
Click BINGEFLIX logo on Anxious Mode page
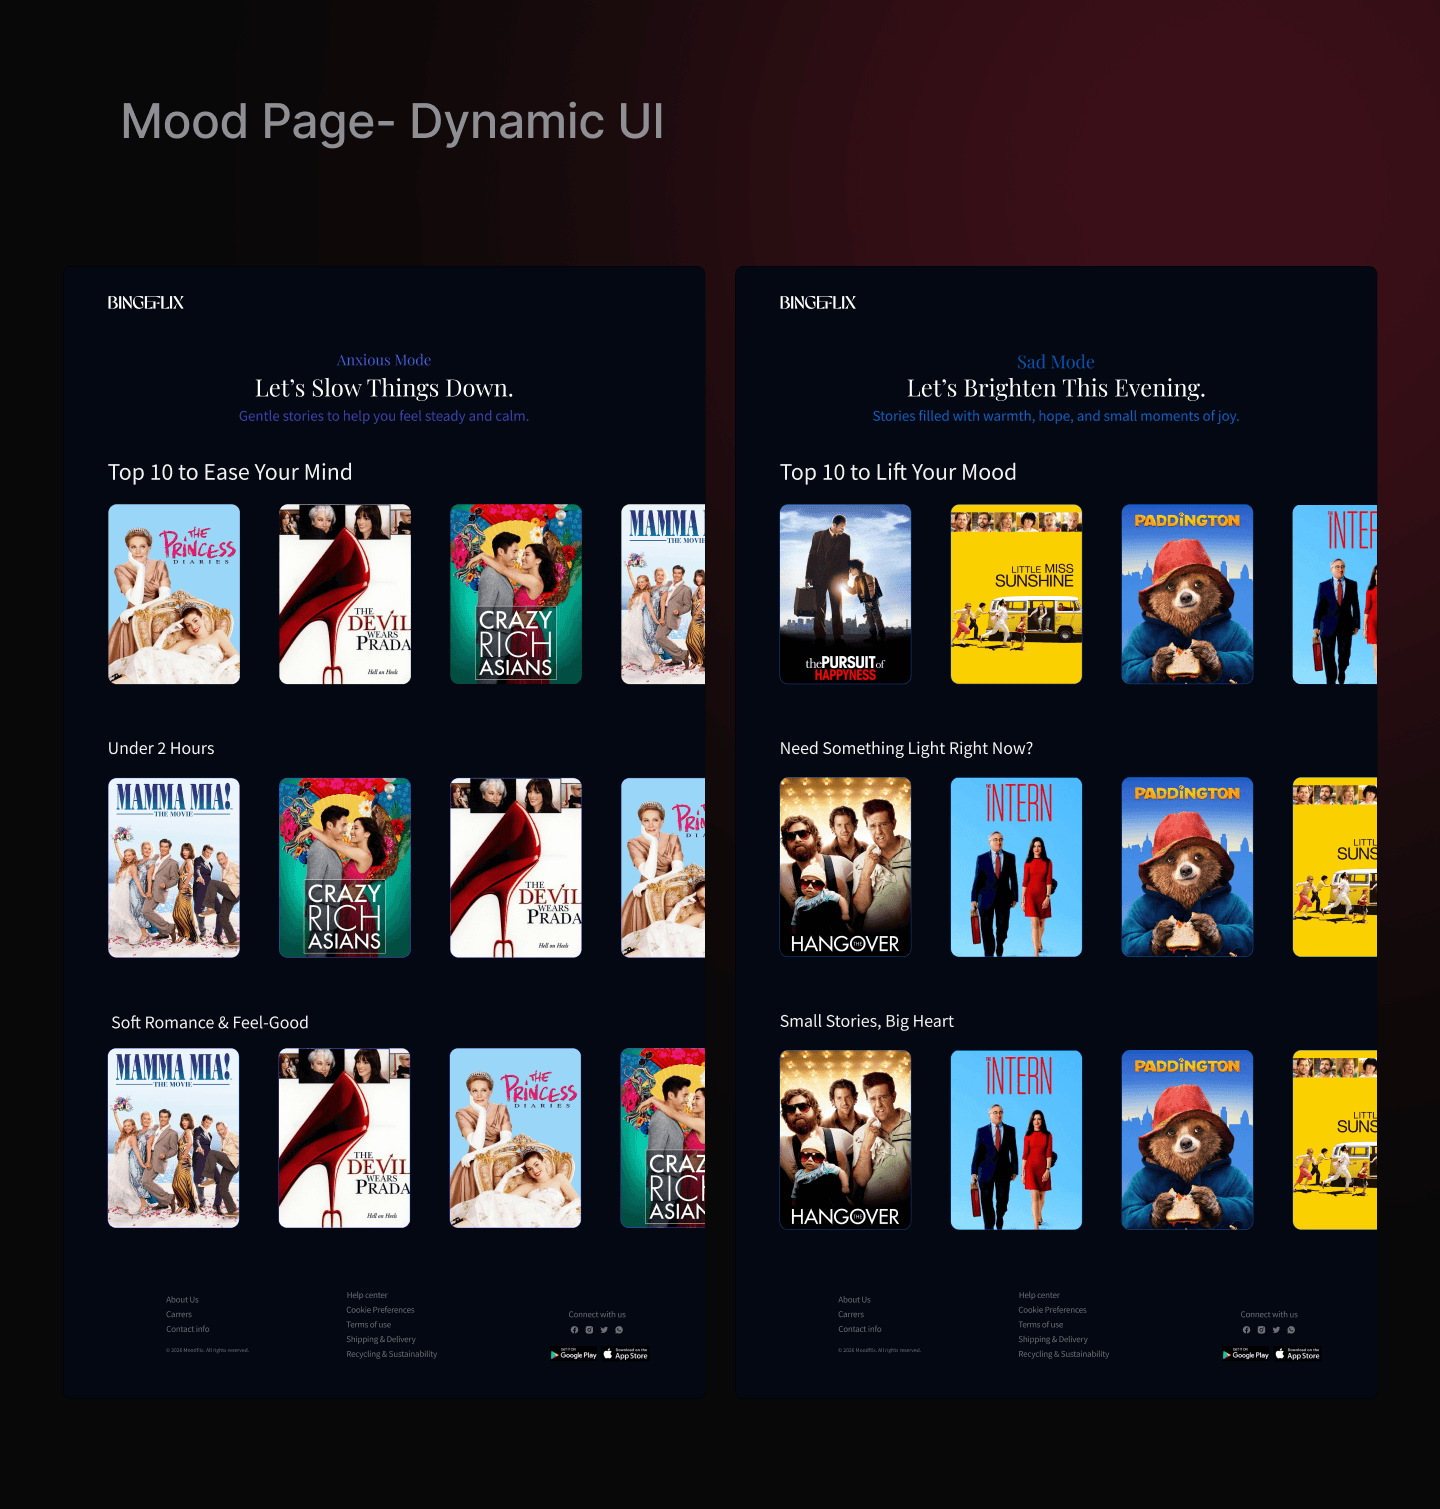tap(146, 302)
